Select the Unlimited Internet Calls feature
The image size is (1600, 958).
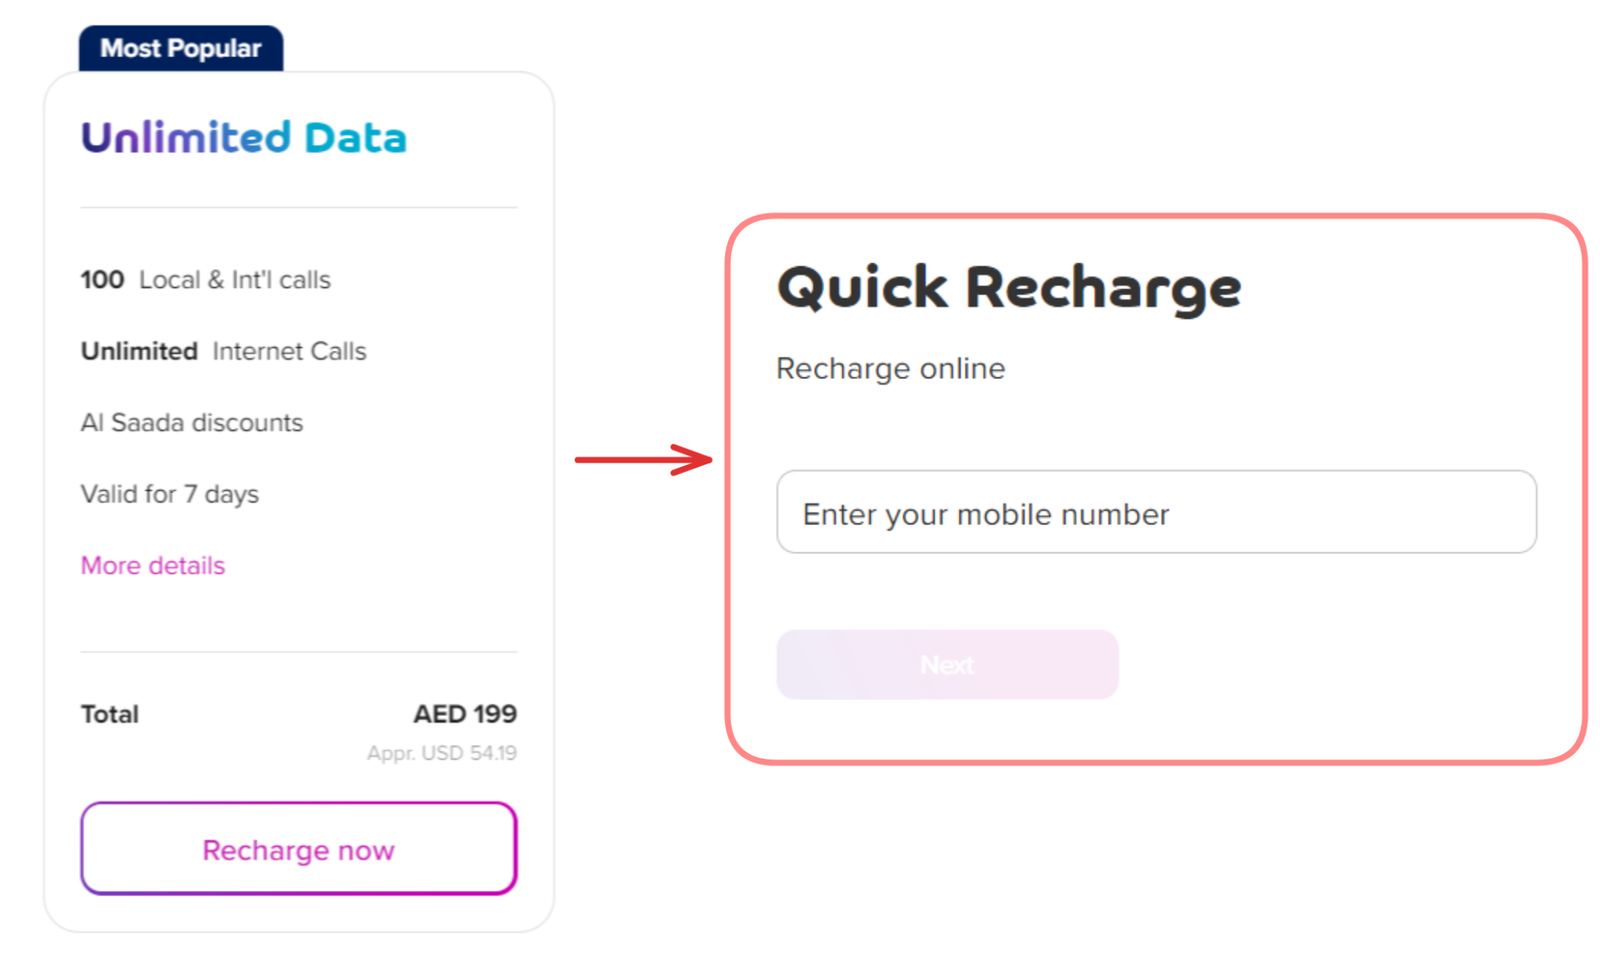pyautogui.click(x=223, y=351)
